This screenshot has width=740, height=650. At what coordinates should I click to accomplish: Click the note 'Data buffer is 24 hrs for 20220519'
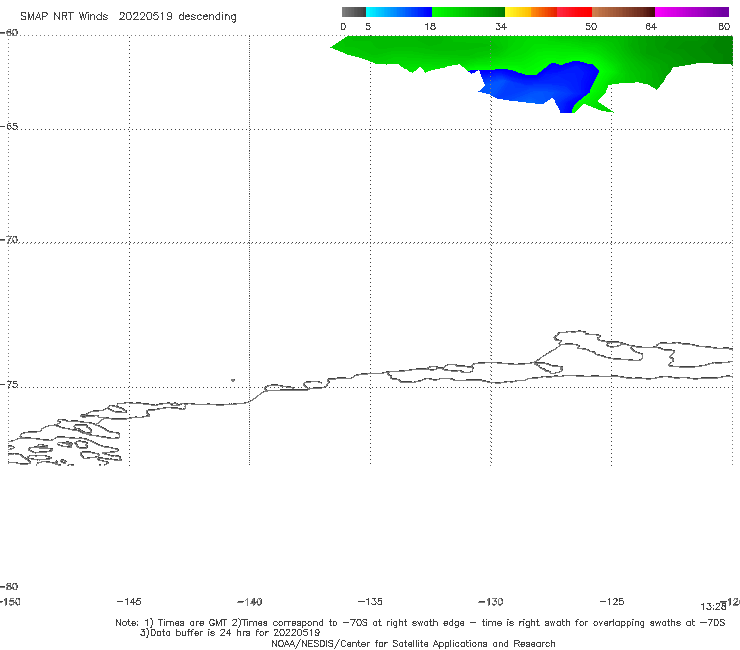[x=230, y=633]
